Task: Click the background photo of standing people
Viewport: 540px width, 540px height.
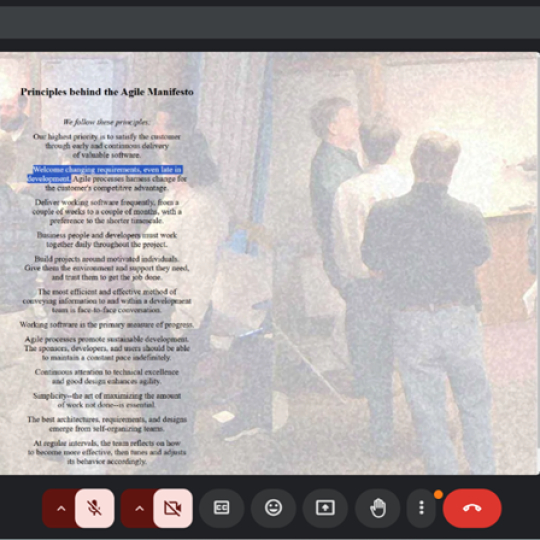Action: pos(396,276)
